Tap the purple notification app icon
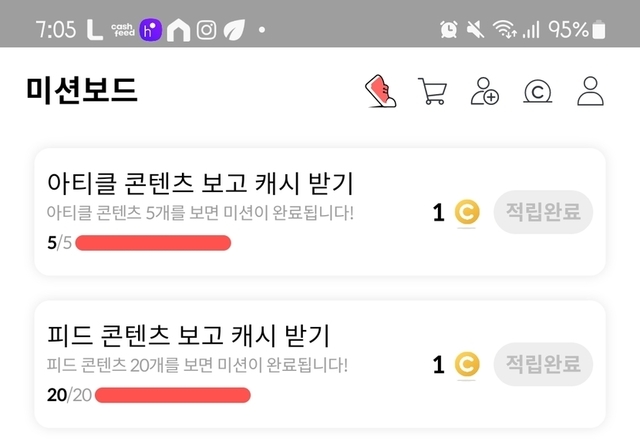 [151, 29]
